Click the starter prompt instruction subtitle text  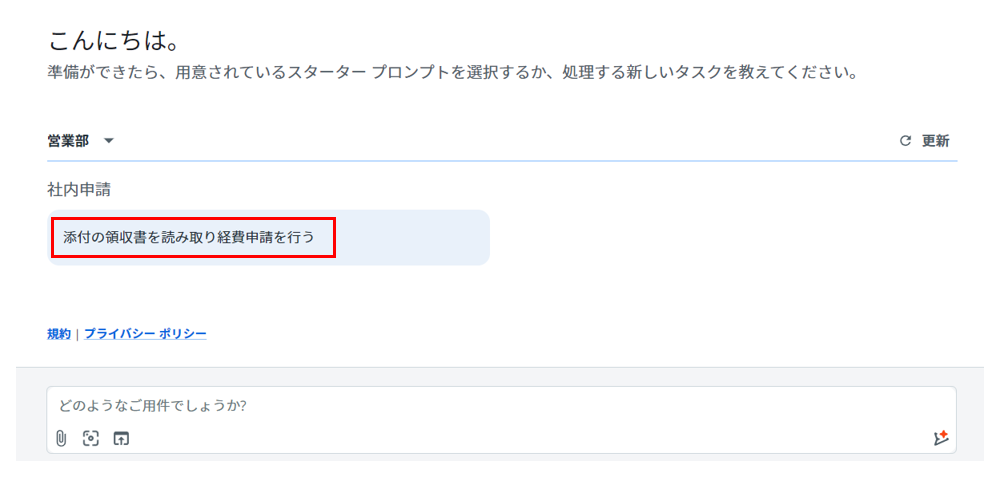pos(451,72)
